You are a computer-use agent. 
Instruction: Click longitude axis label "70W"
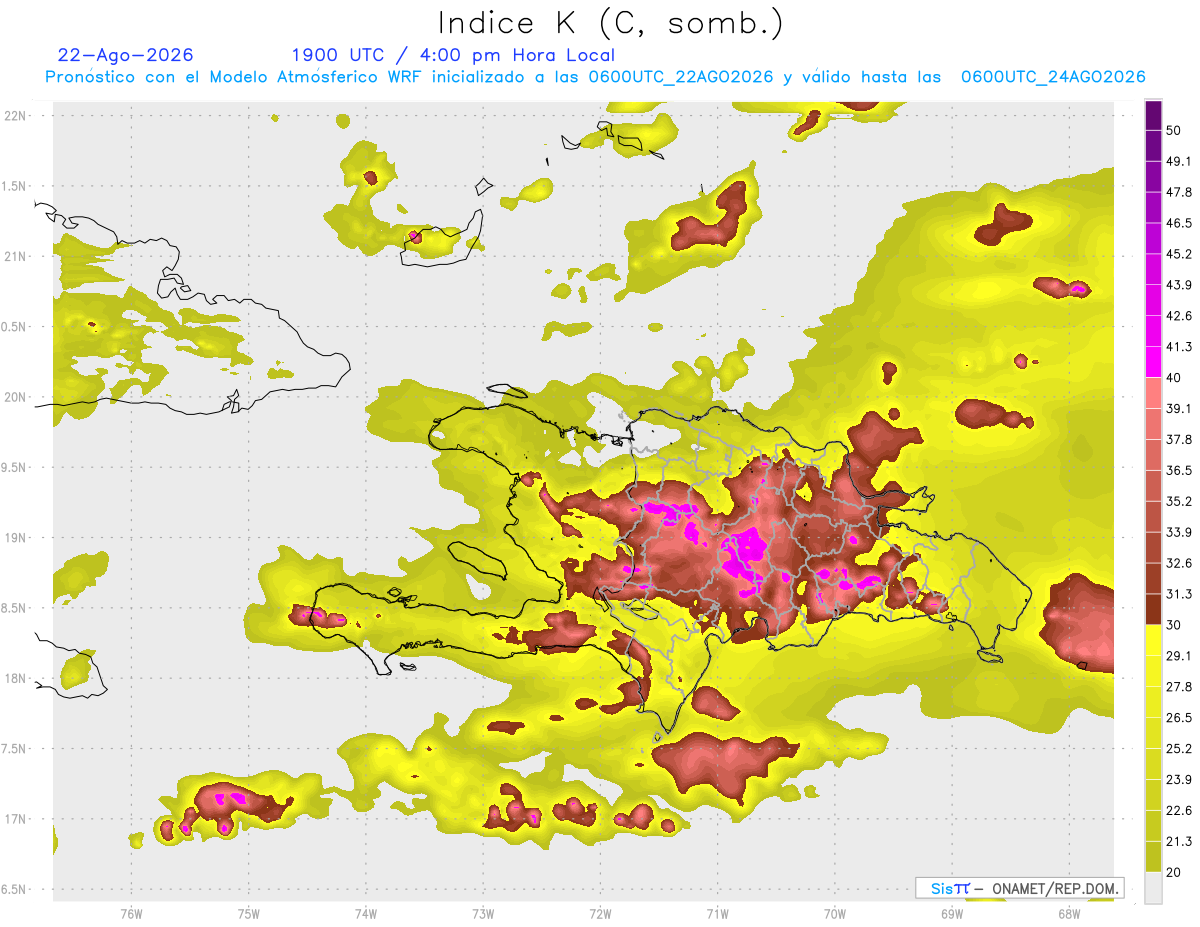click(x=835, y=914)
